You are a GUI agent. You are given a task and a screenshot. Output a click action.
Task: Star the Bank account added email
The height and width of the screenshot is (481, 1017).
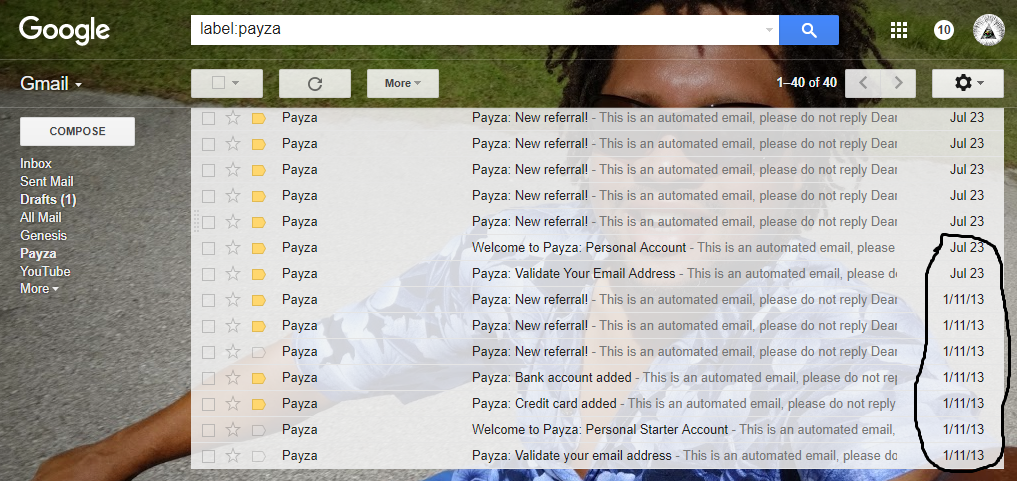233,377
